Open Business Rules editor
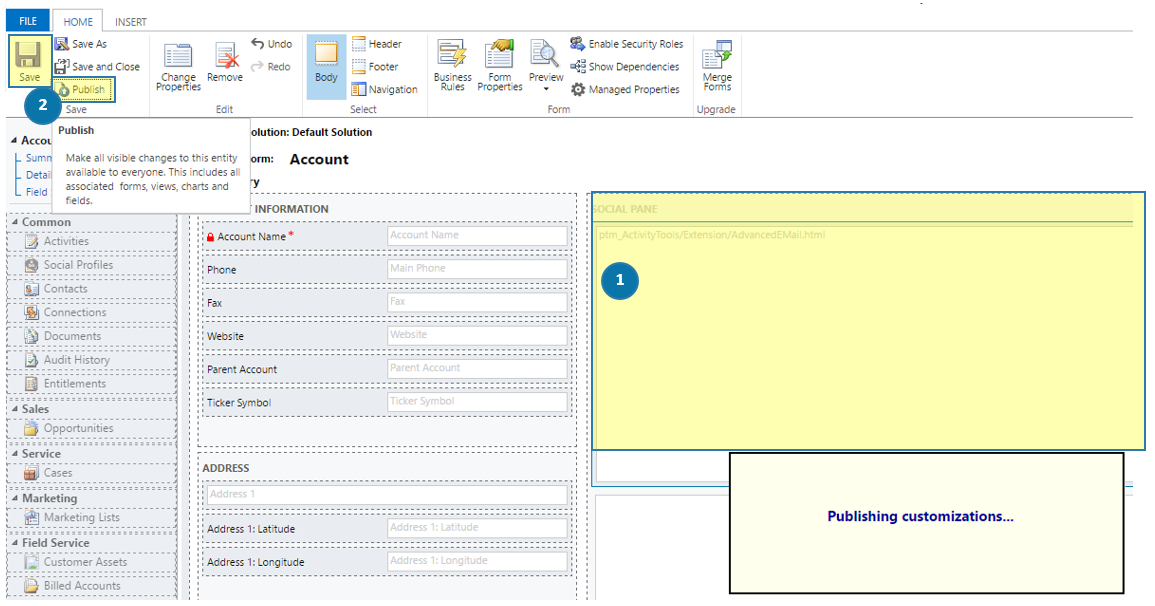The image size is (1155, 606). (452, 66)
